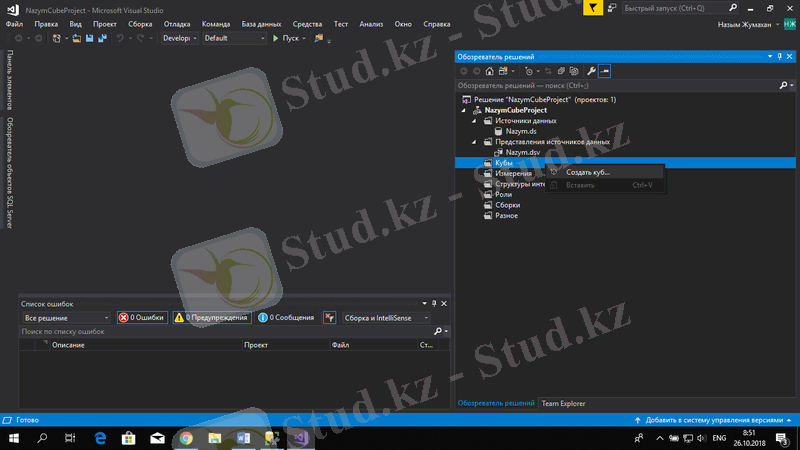Click the Open File folder toolbar icon

pos(76,38)
